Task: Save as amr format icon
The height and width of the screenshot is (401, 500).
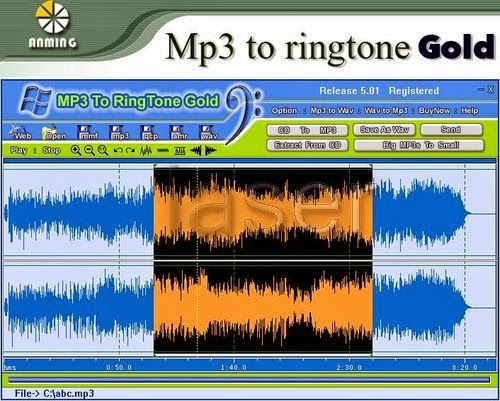Action: pyautogui.click(x=178, y=132)
